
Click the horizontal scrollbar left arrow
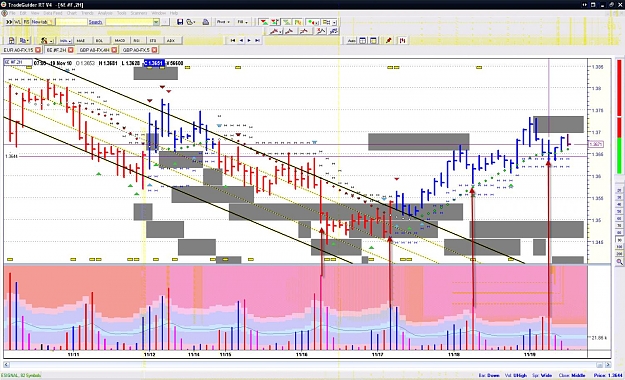6,364
